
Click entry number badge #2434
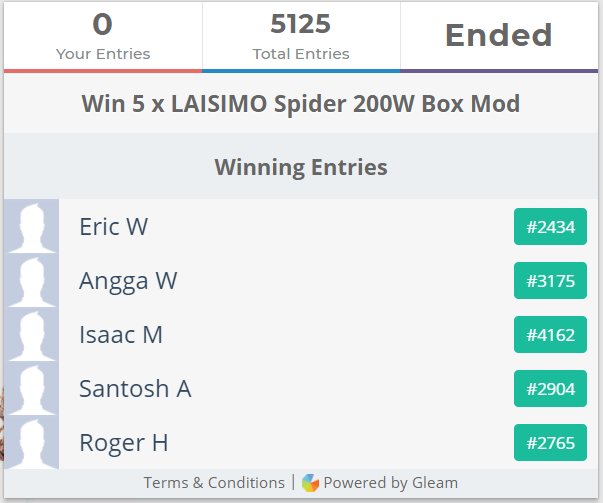[x=550, y=227]
